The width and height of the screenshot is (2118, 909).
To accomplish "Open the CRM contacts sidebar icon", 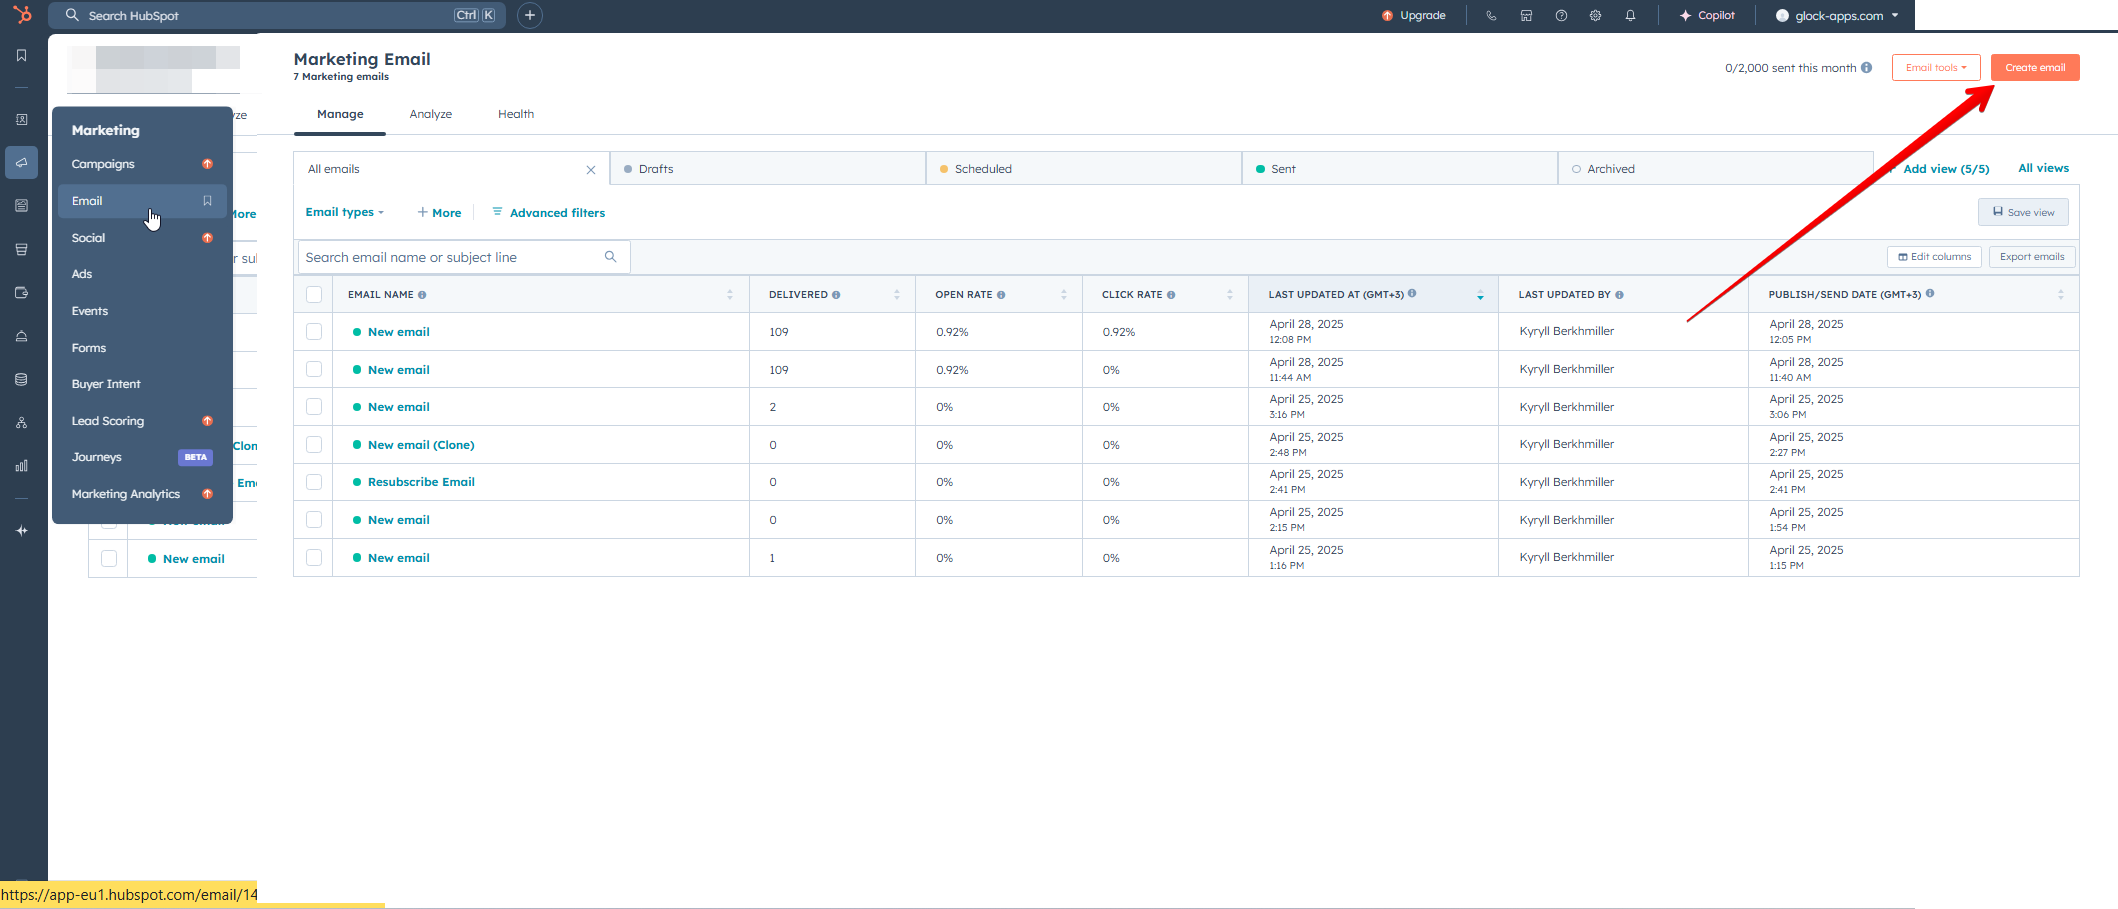I will (x=21, y=120).
